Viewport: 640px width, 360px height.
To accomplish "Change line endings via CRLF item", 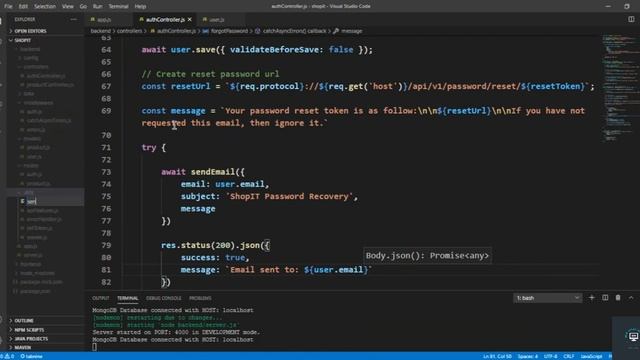I will coord(569,356).
